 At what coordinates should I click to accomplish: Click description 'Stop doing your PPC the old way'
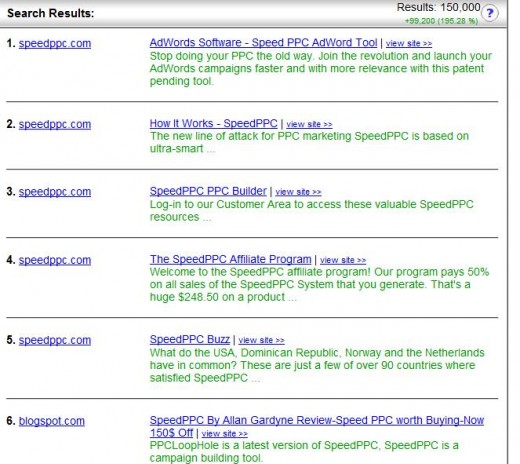pos(321,69)
